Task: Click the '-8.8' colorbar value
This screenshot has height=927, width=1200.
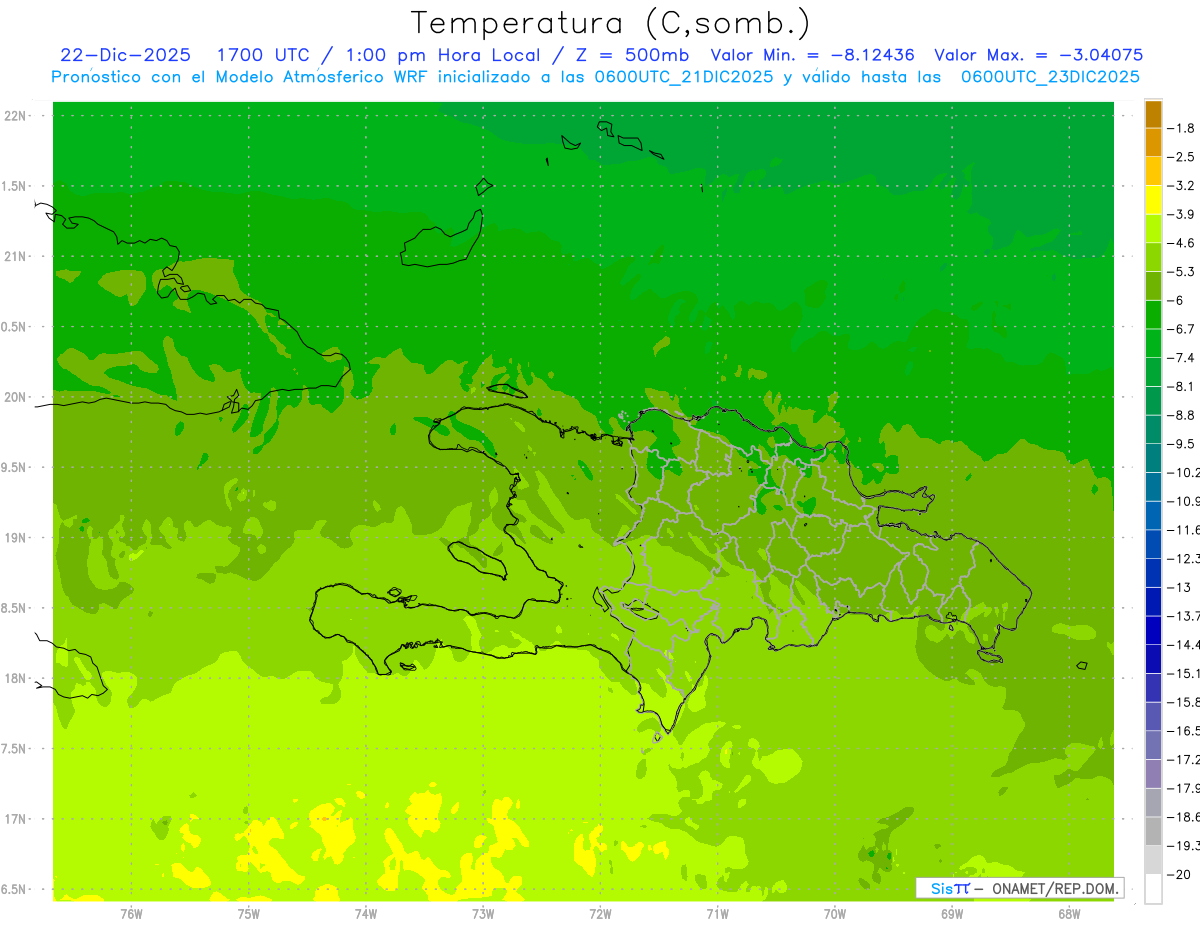Action: [1182, 415]
